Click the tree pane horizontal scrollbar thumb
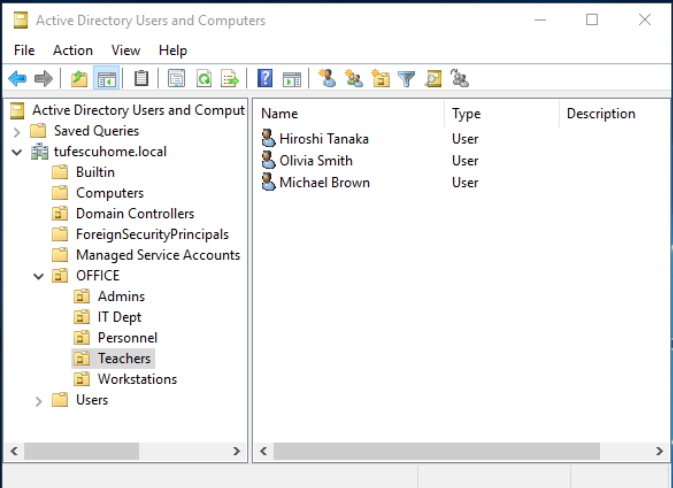The width and height of the screenshot is (673, 488). 82,451
